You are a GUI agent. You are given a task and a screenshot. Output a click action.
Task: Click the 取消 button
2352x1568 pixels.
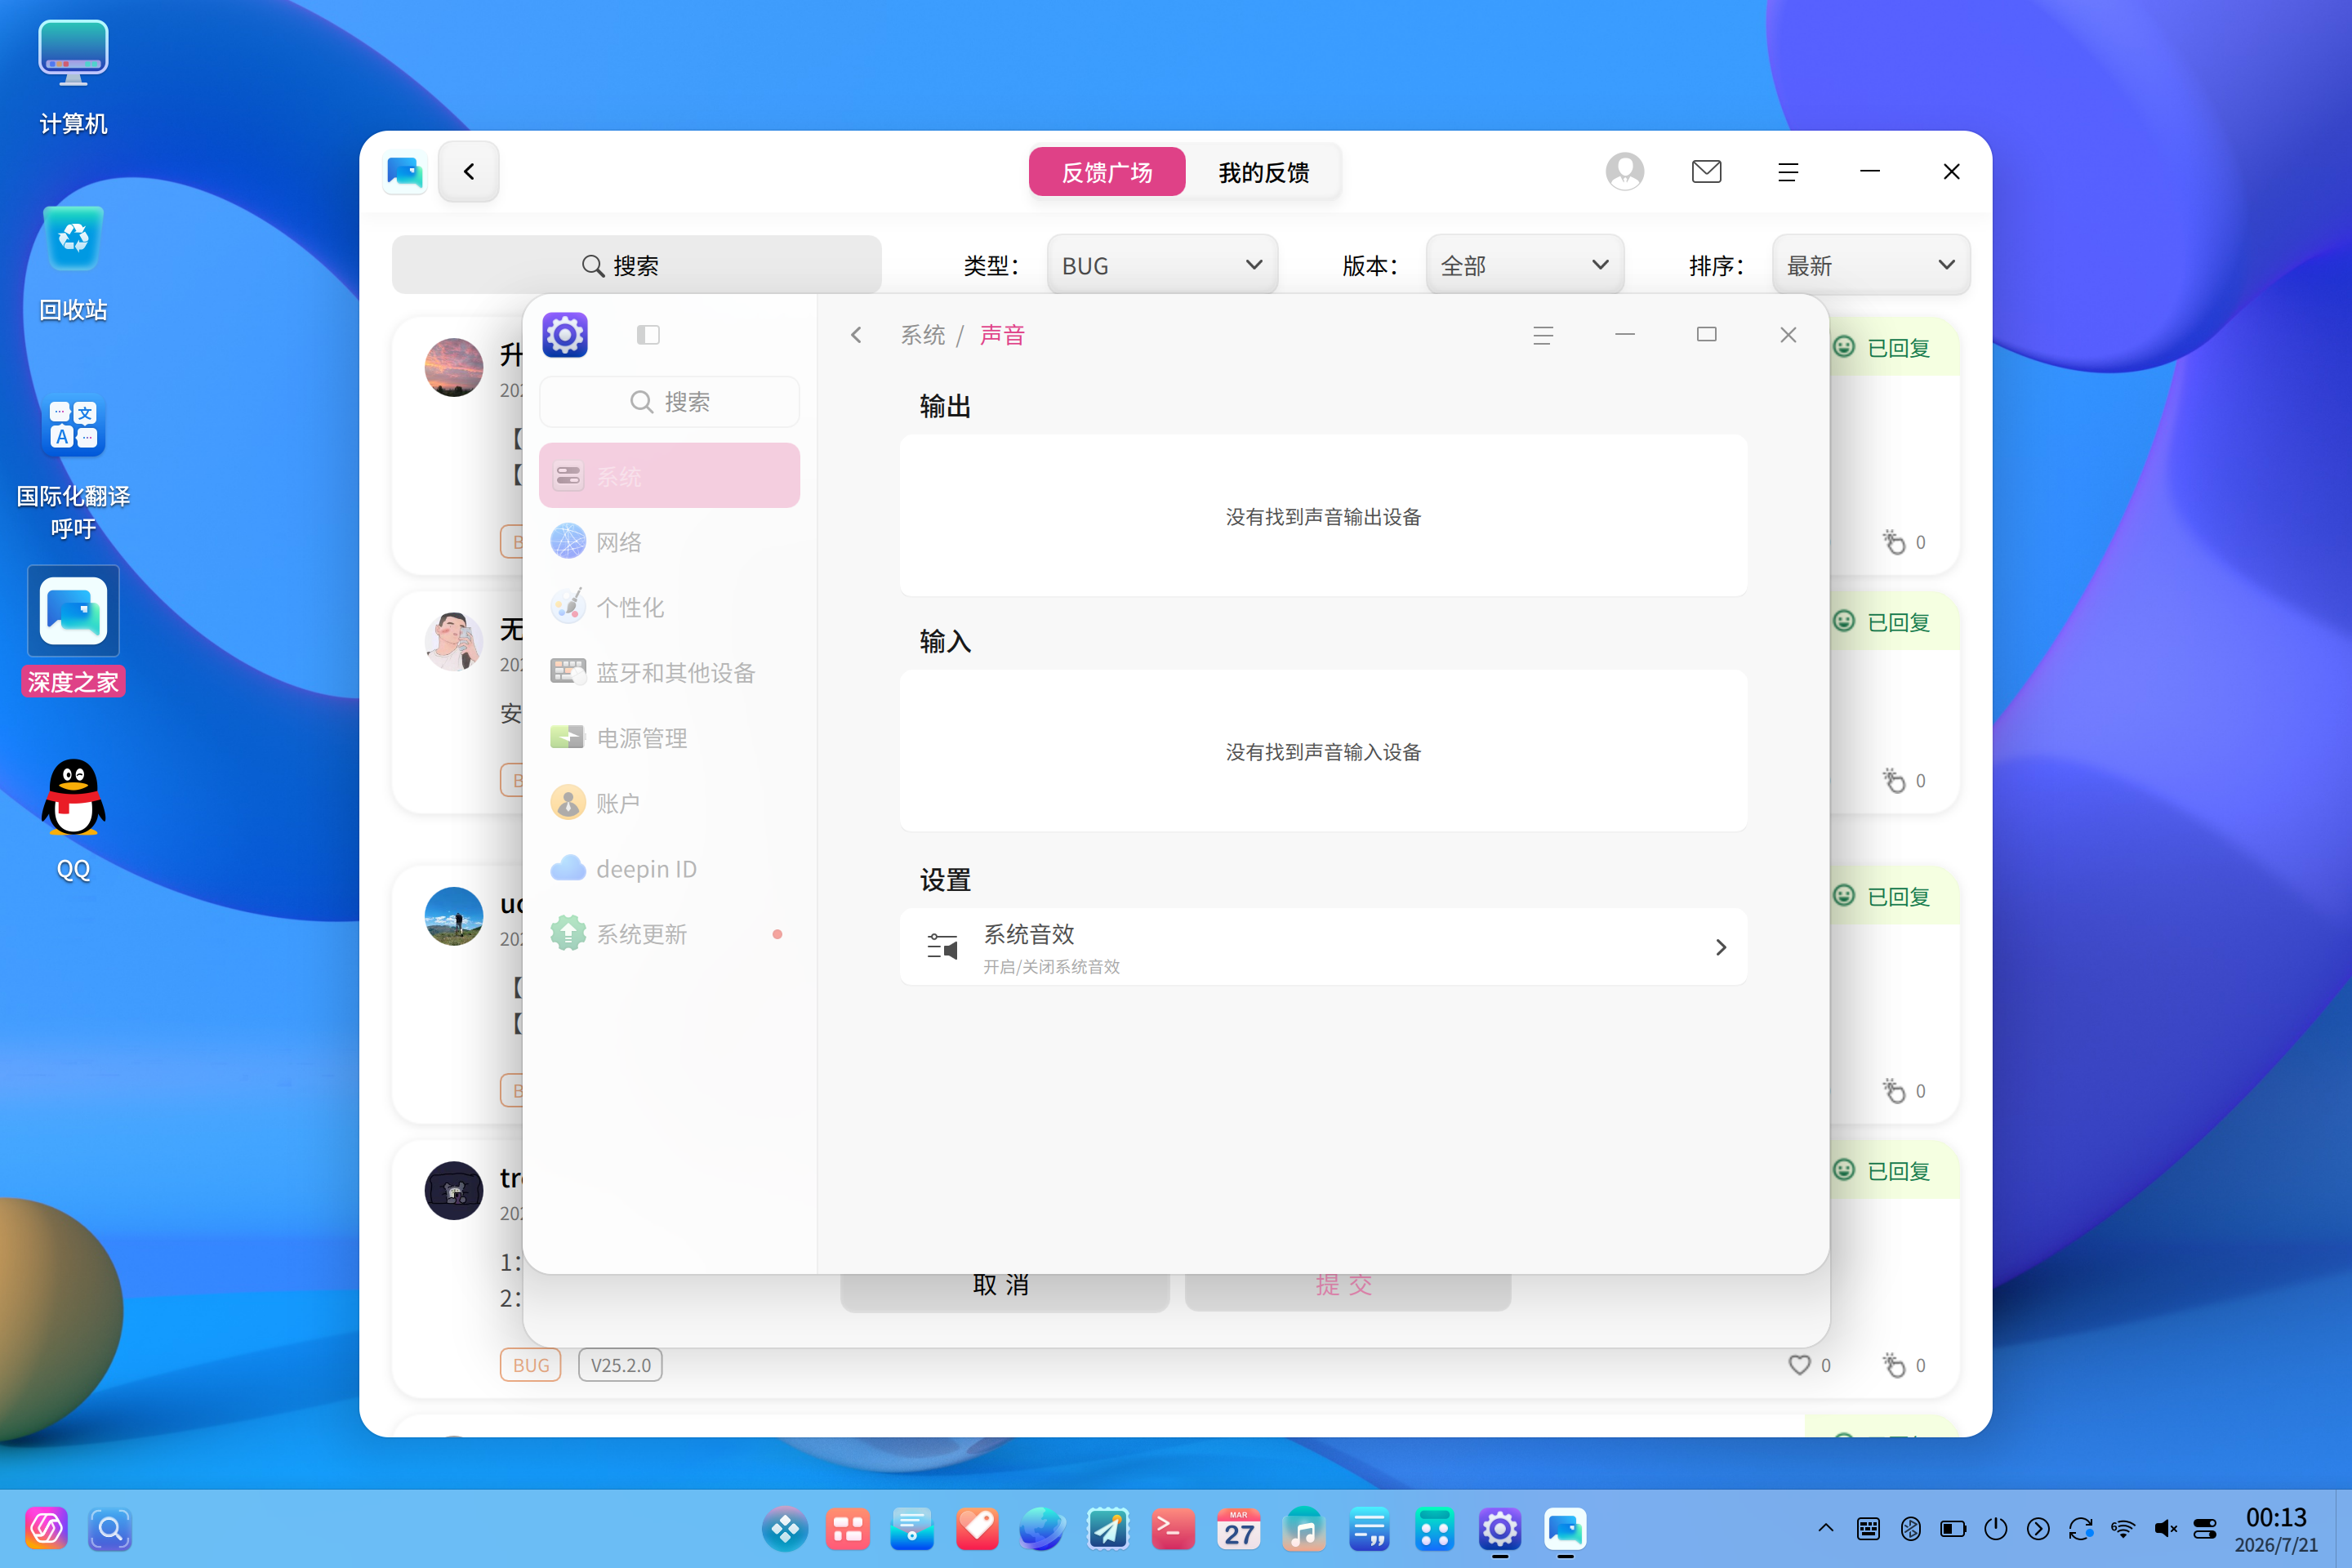click(x=1004, y=1290)
